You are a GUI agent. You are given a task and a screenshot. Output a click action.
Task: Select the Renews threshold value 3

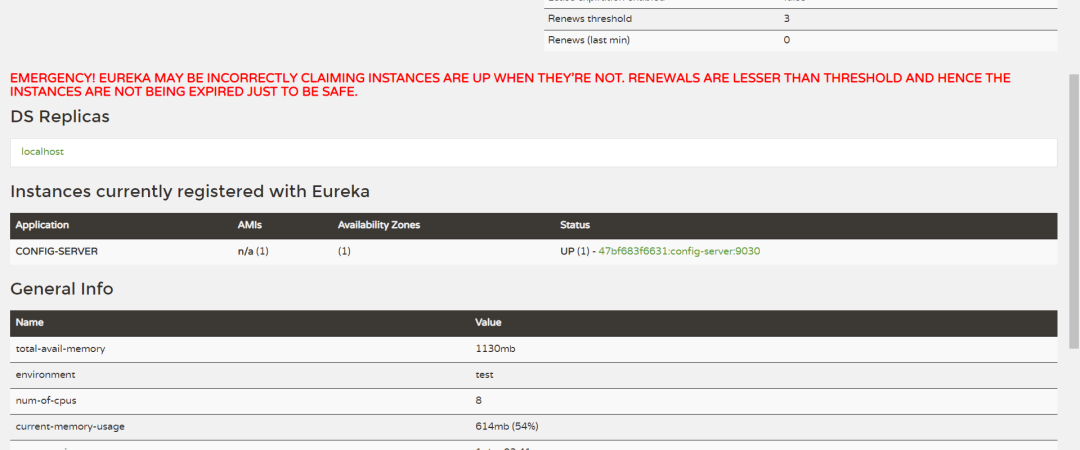pyautogui.click(x=787, y=19)
